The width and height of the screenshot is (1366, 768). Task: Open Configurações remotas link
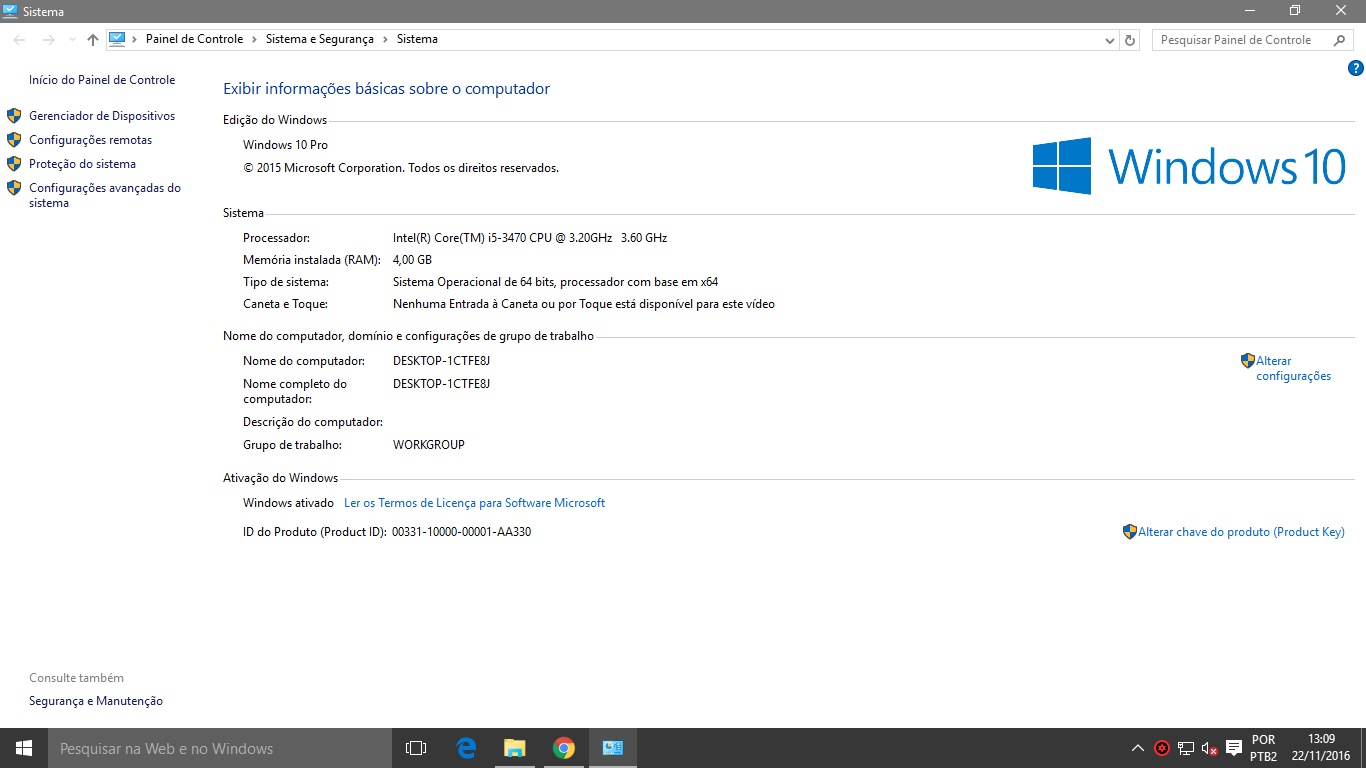(91, 140)
